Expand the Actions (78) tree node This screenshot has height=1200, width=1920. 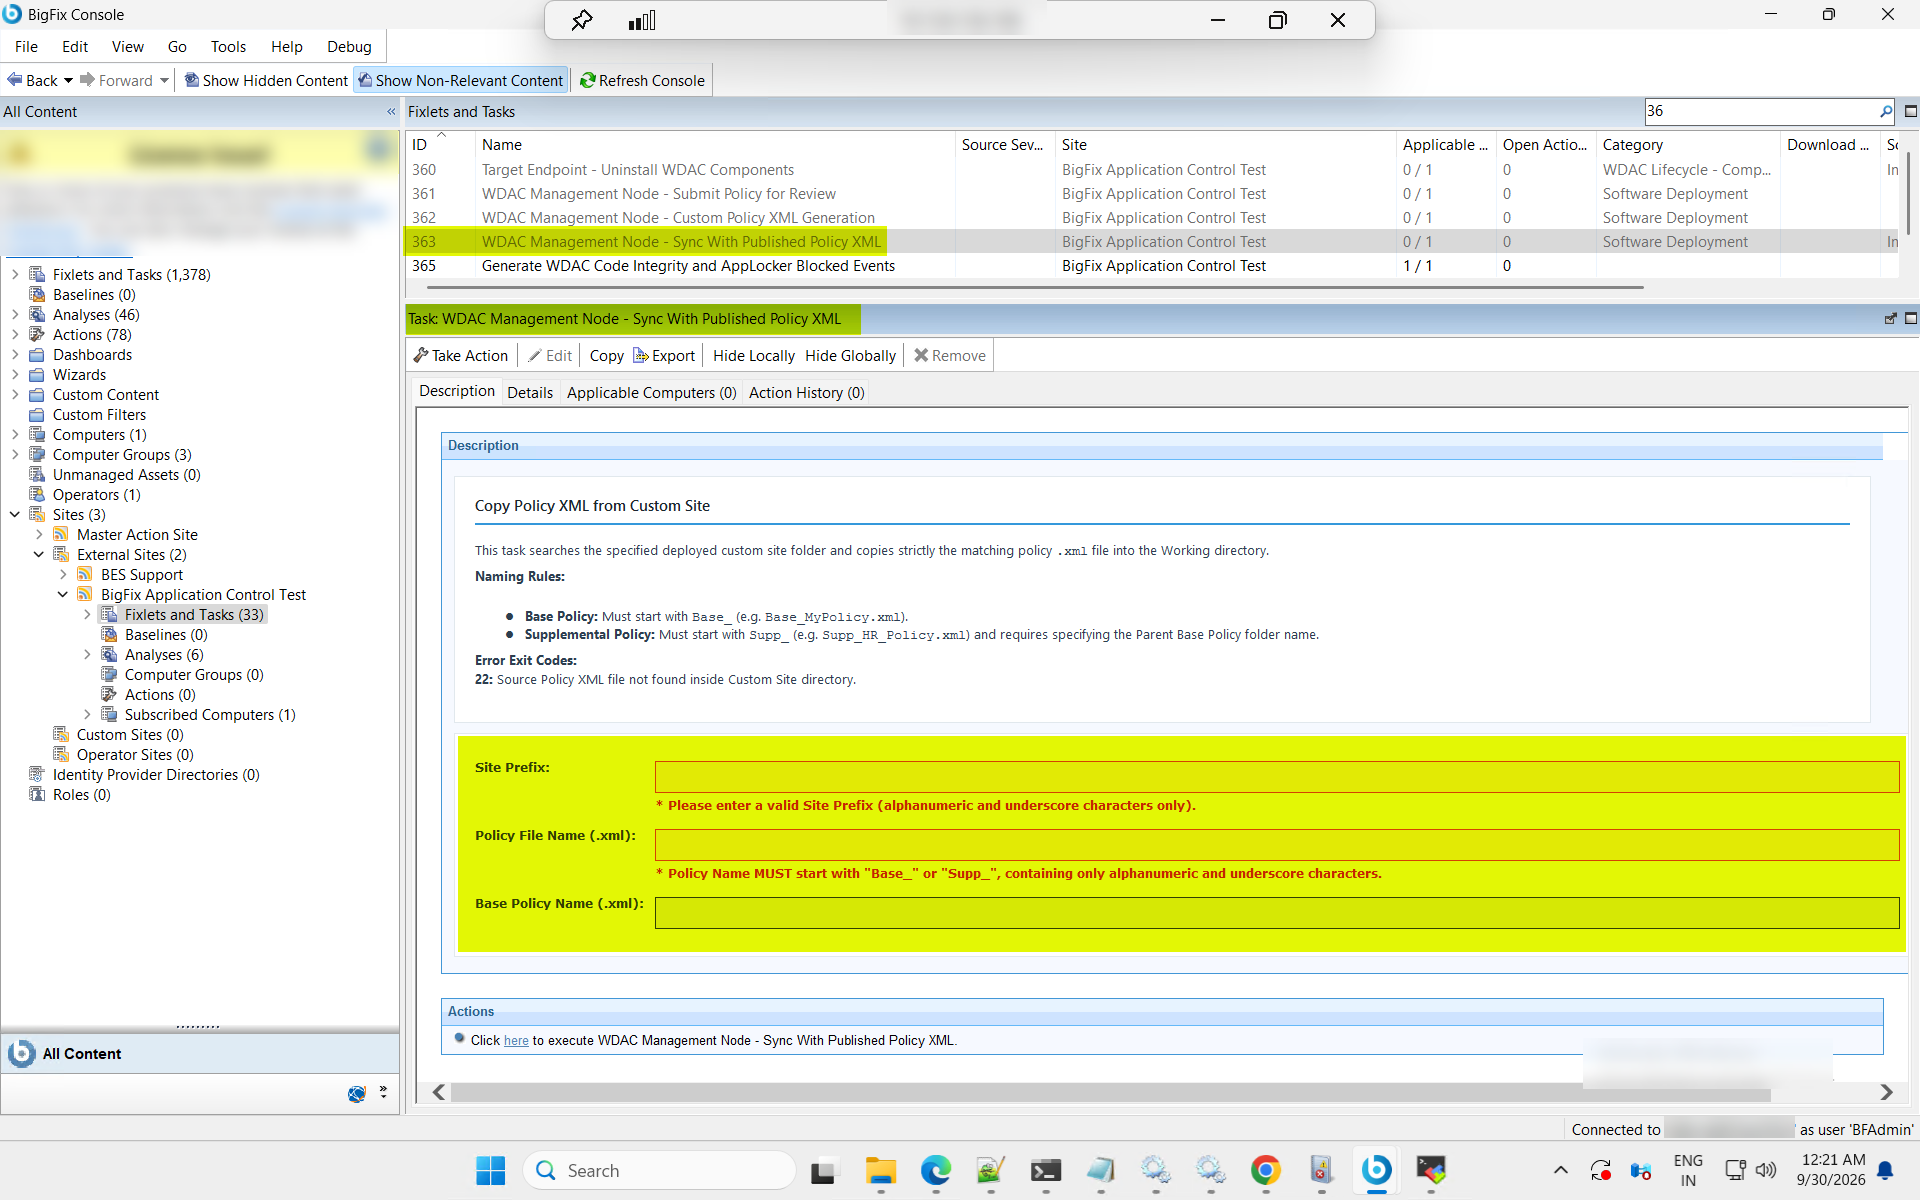click(15, 334)
